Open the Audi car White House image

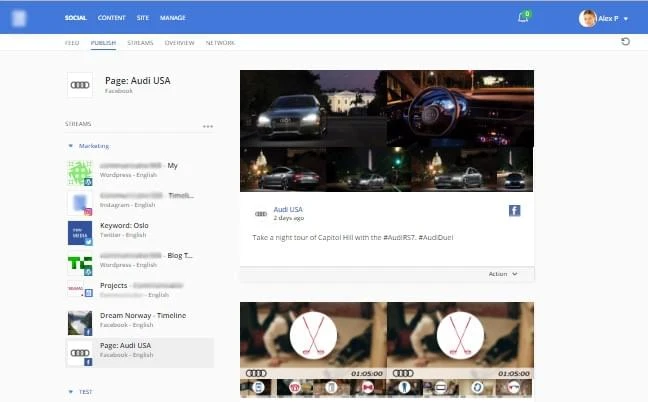[x=313, y=109]
